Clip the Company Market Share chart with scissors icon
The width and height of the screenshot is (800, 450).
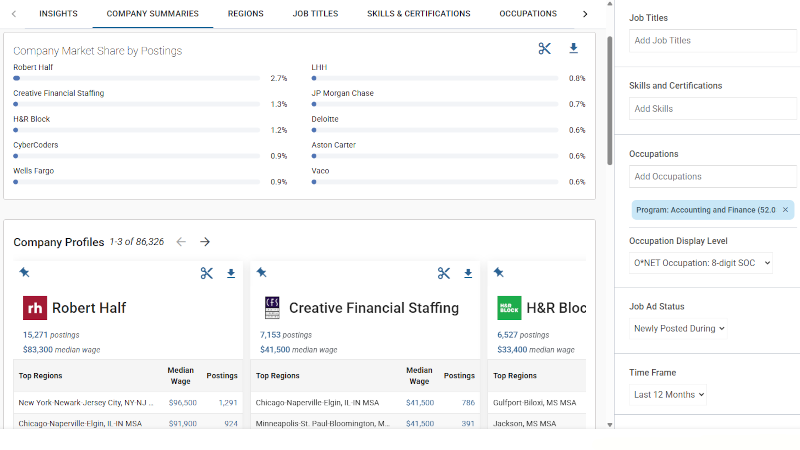(x=544, y=48)
